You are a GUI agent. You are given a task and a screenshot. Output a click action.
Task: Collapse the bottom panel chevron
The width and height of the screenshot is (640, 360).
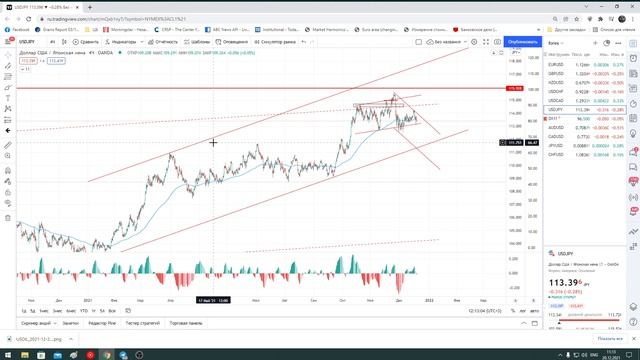click(524, 323)
